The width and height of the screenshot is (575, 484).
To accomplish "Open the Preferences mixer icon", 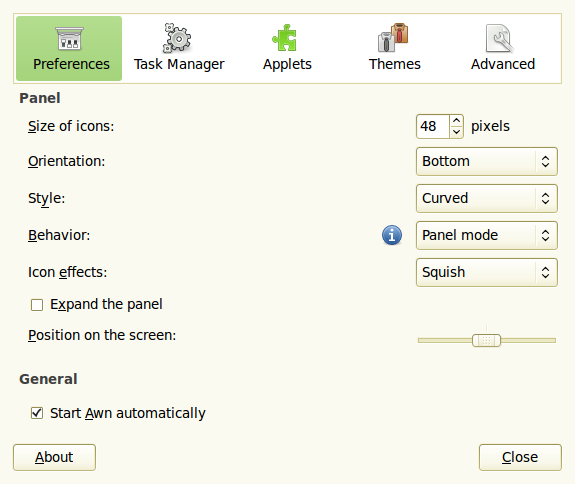I will coord(69,38).
